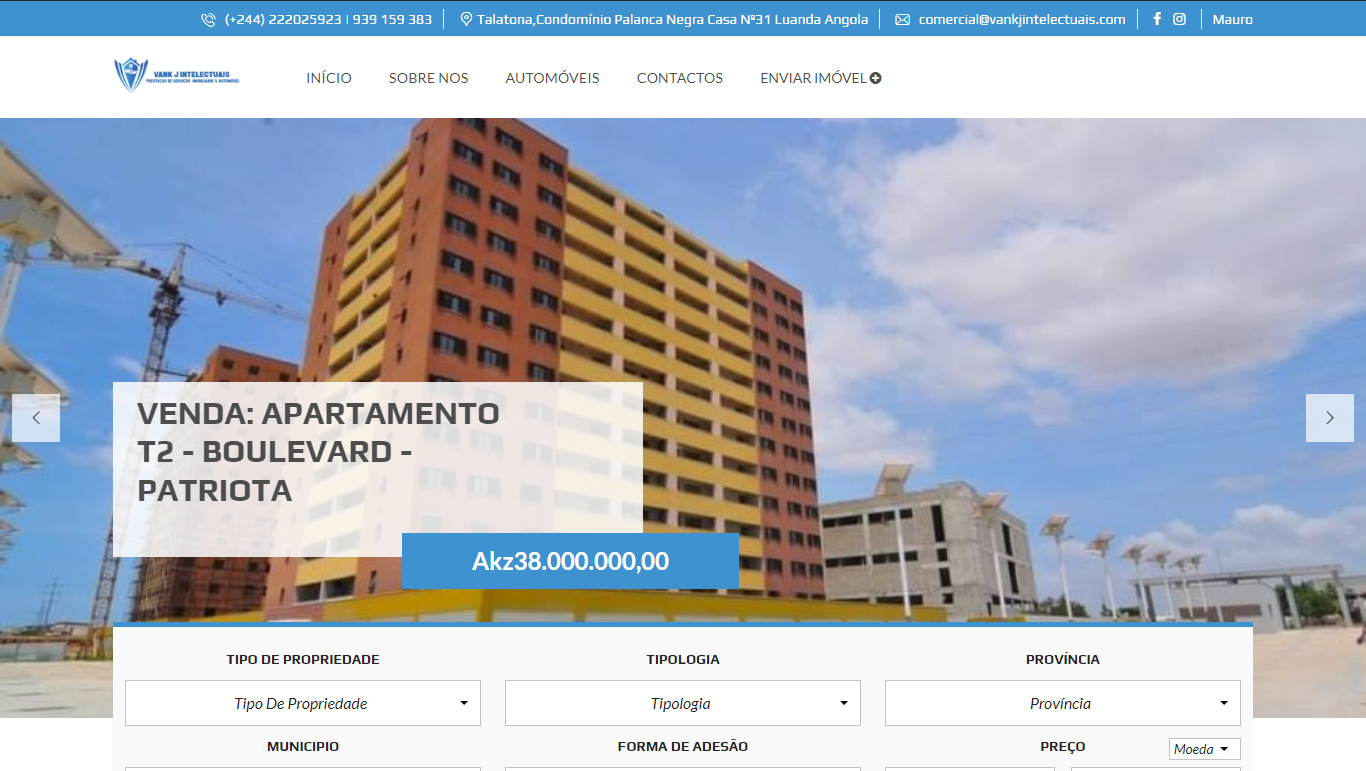
Task: Open the Início menu item
Action: pos(329,78)
